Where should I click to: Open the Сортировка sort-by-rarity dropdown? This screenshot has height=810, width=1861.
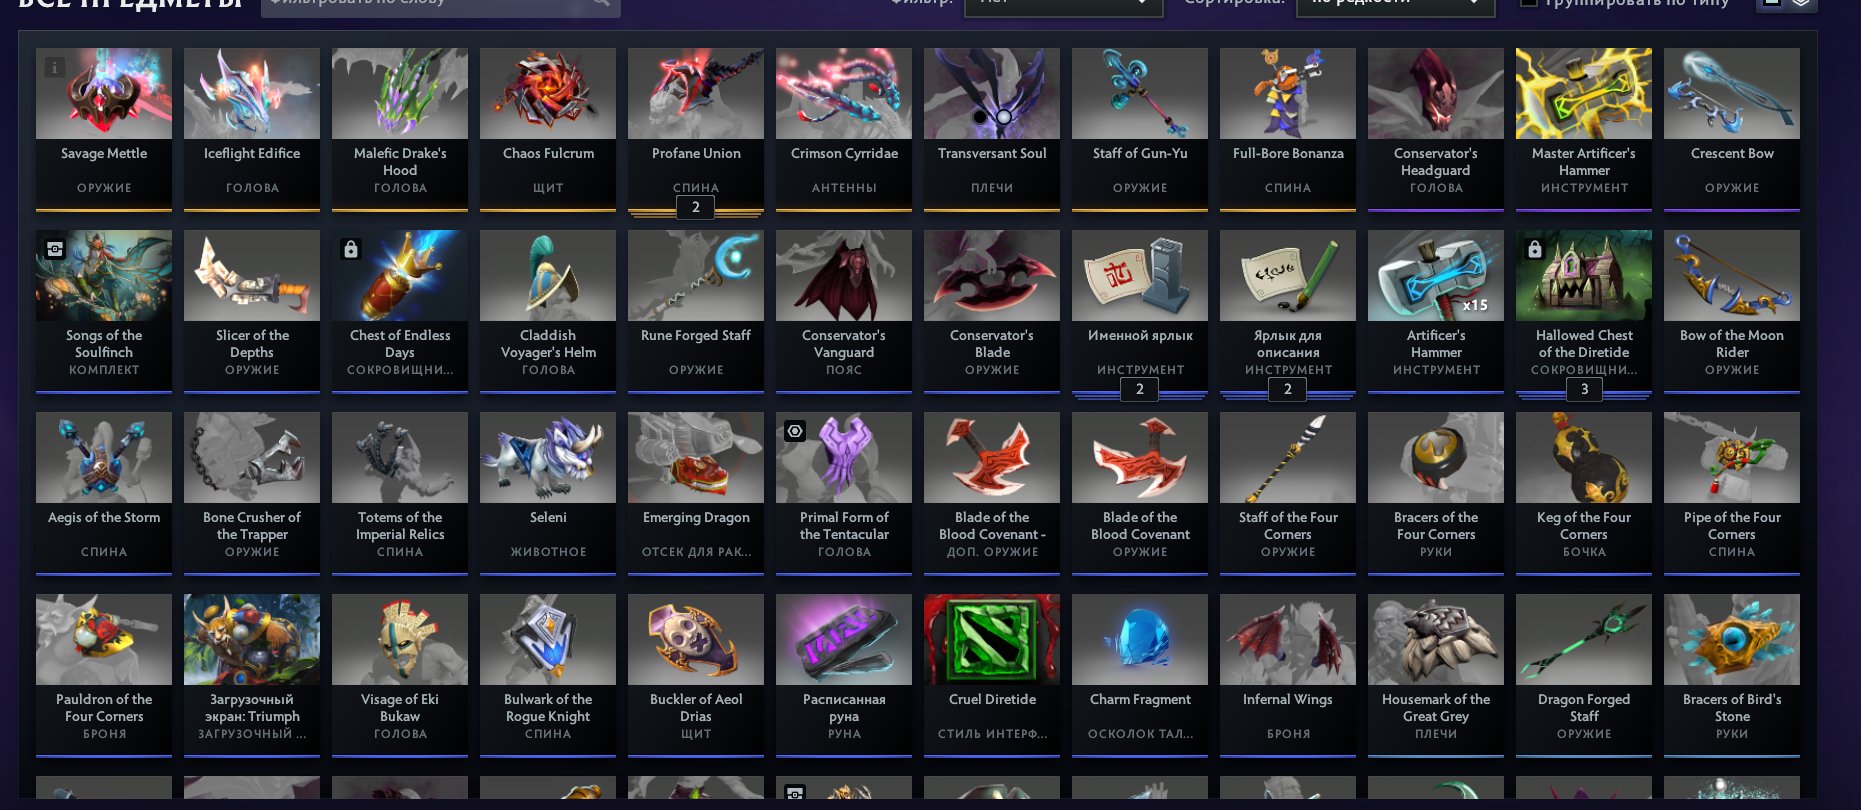[1395, 5]
